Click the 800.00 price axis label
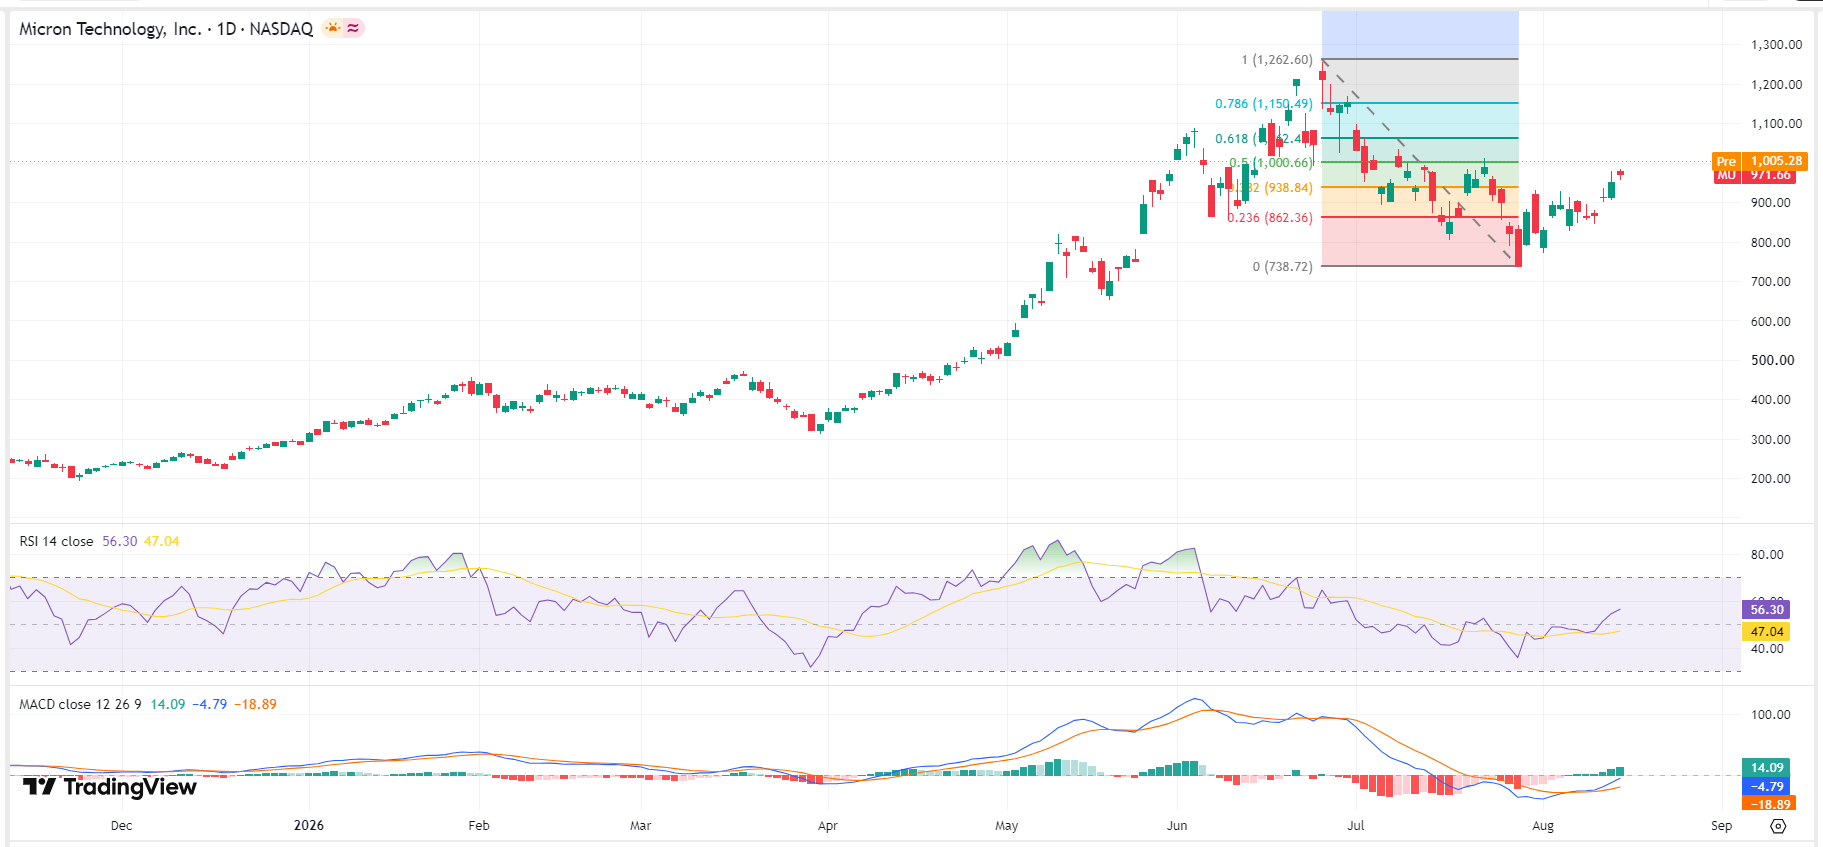 (1770, 243)
